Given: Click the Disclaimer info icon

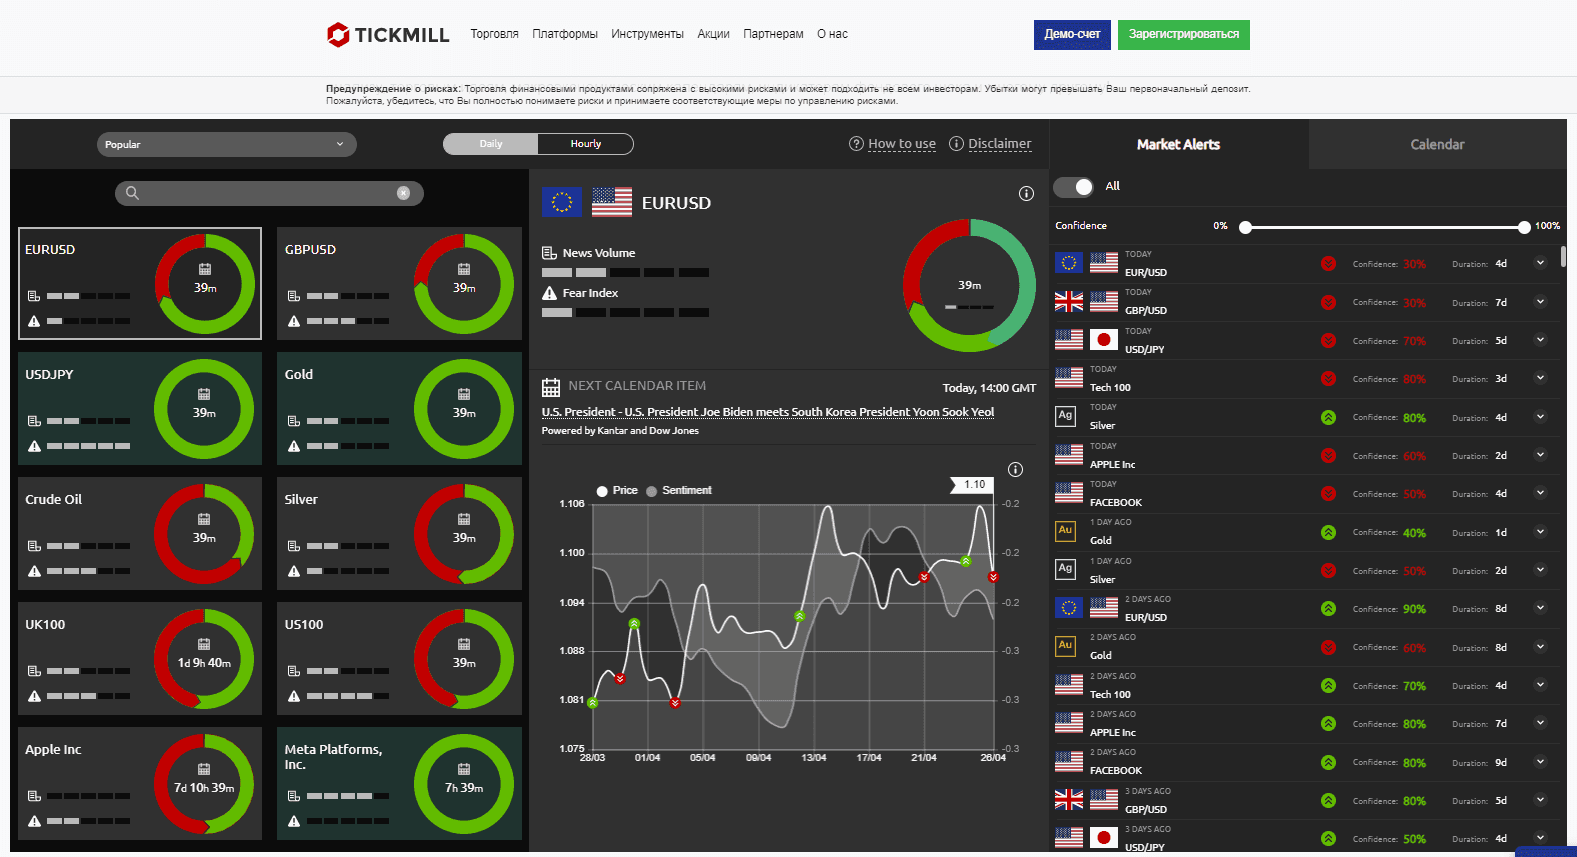Looking at the screenshot, I should tap(956, 144).
